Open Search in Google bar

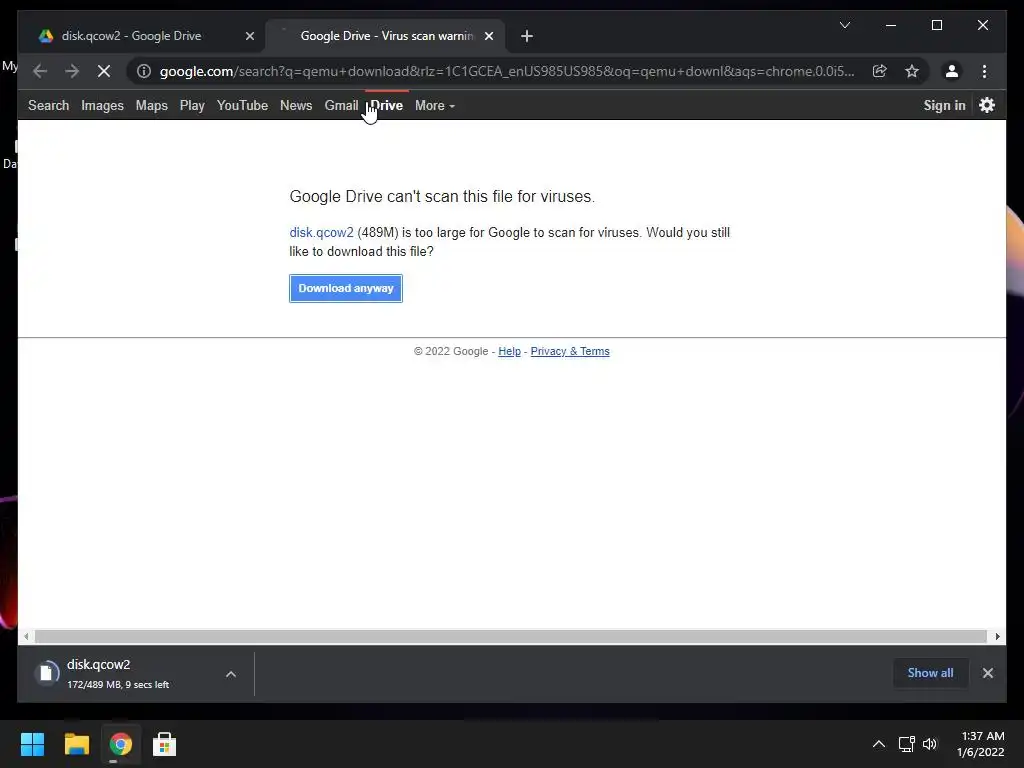(48, 105)
